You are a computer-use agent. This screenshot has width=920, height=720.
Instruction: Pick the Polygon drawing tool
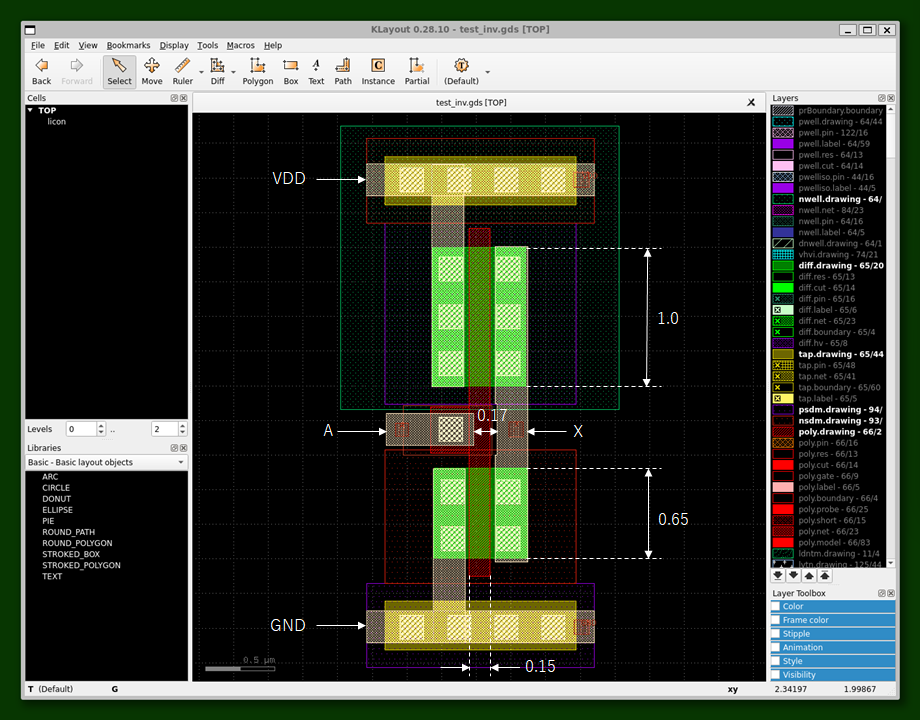coord(258,72)
